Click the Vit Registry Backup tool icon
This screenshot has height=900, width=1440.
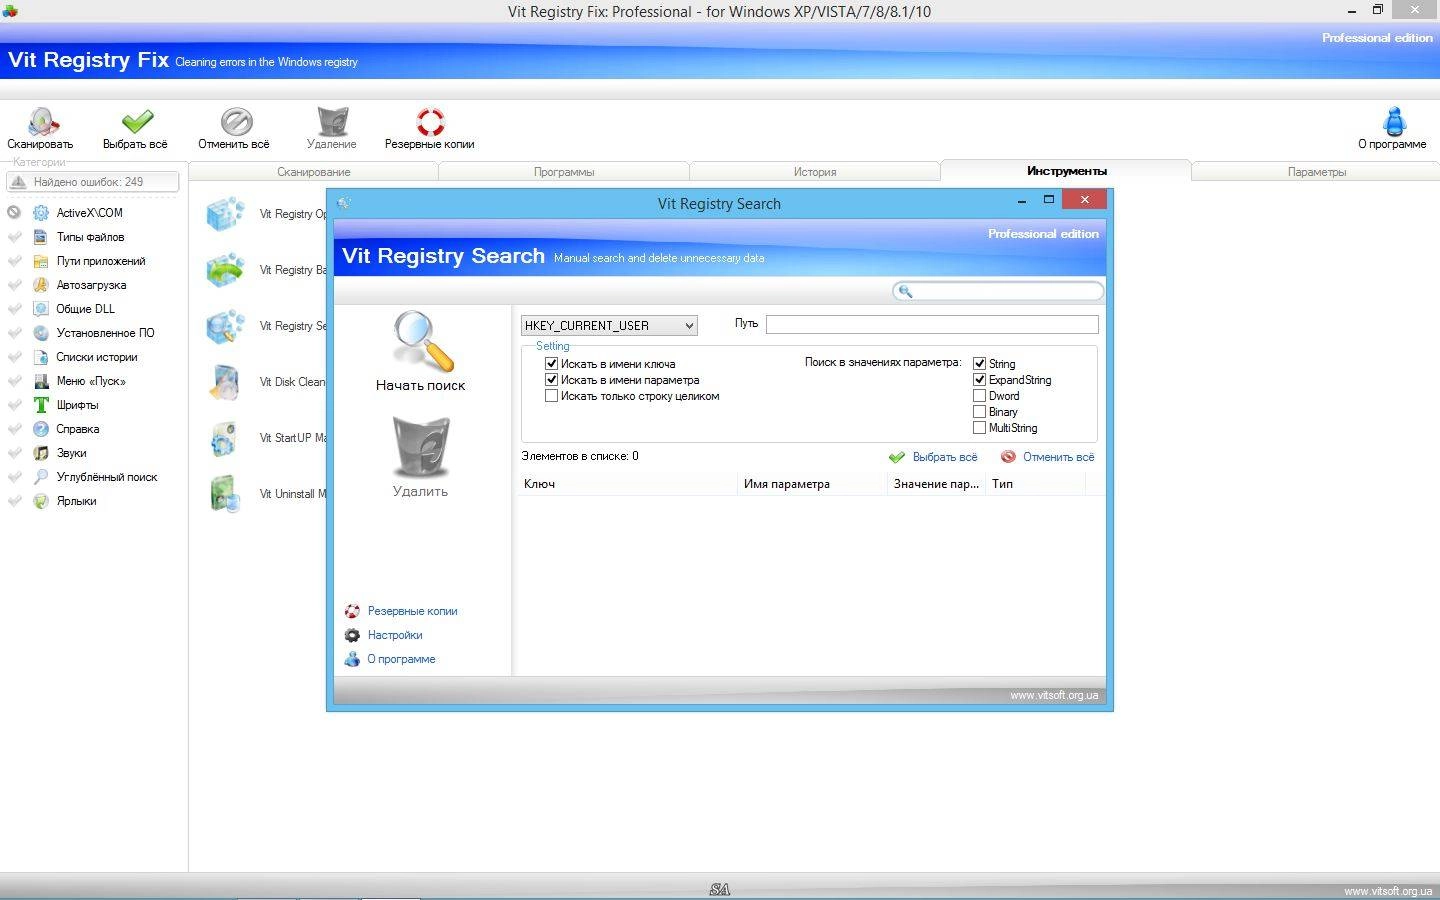click(225, 270)
